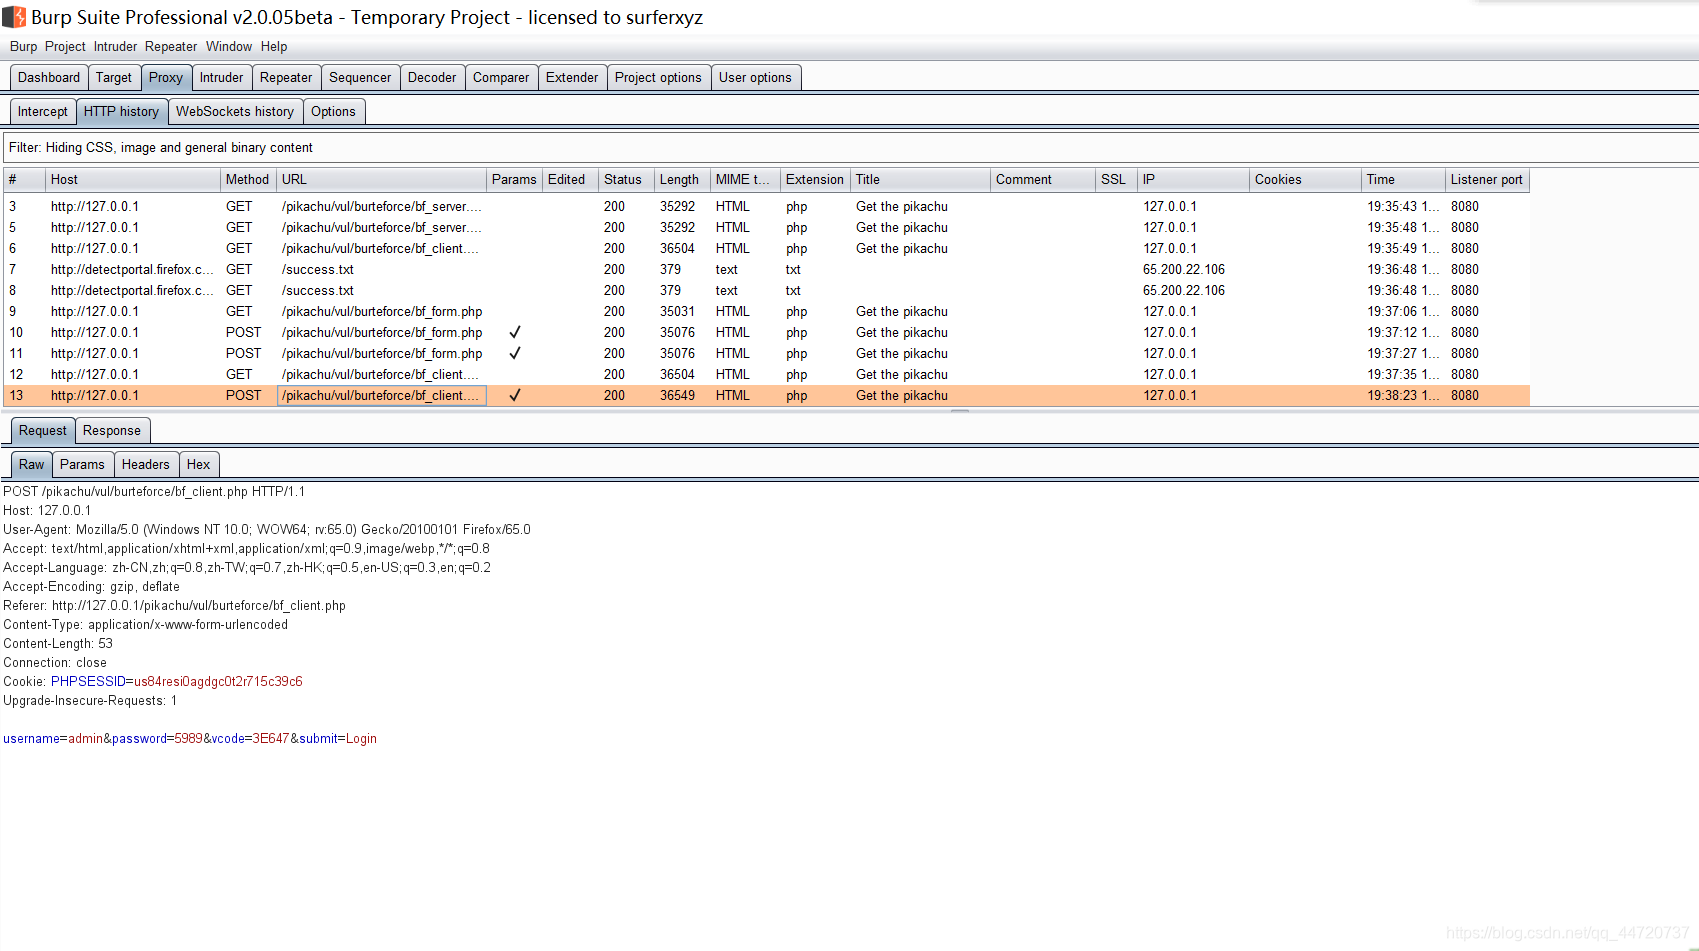Click the POST body parameters line
Viewport: 1699px width, 951px height.
tap(190, 738)
